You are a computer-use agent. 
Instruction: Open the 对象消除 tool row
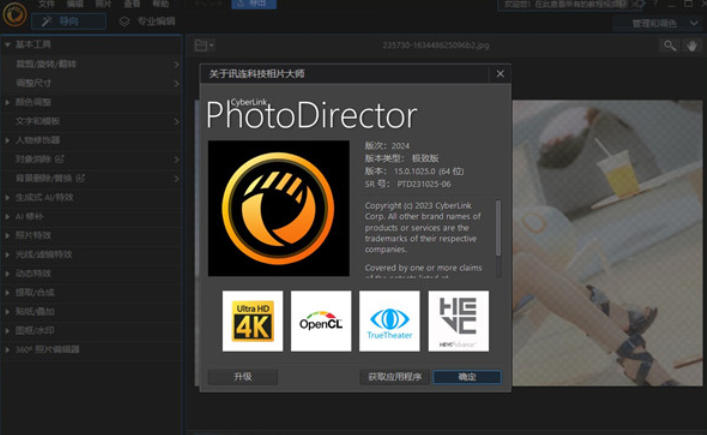coord(92,159)
